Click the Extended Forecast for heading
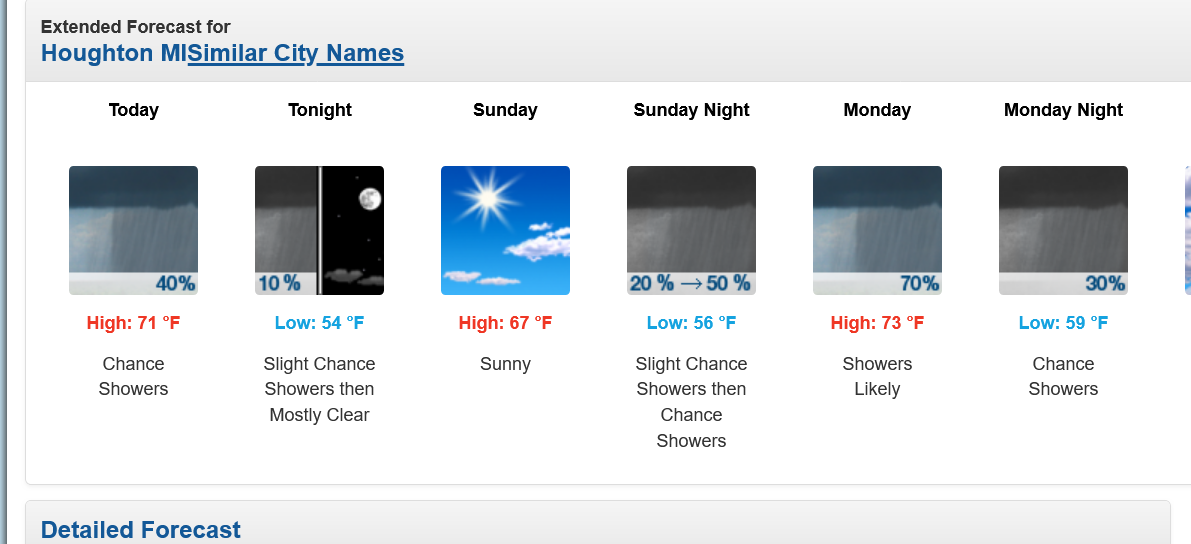Screen dimensions: 1191x544 135,27
